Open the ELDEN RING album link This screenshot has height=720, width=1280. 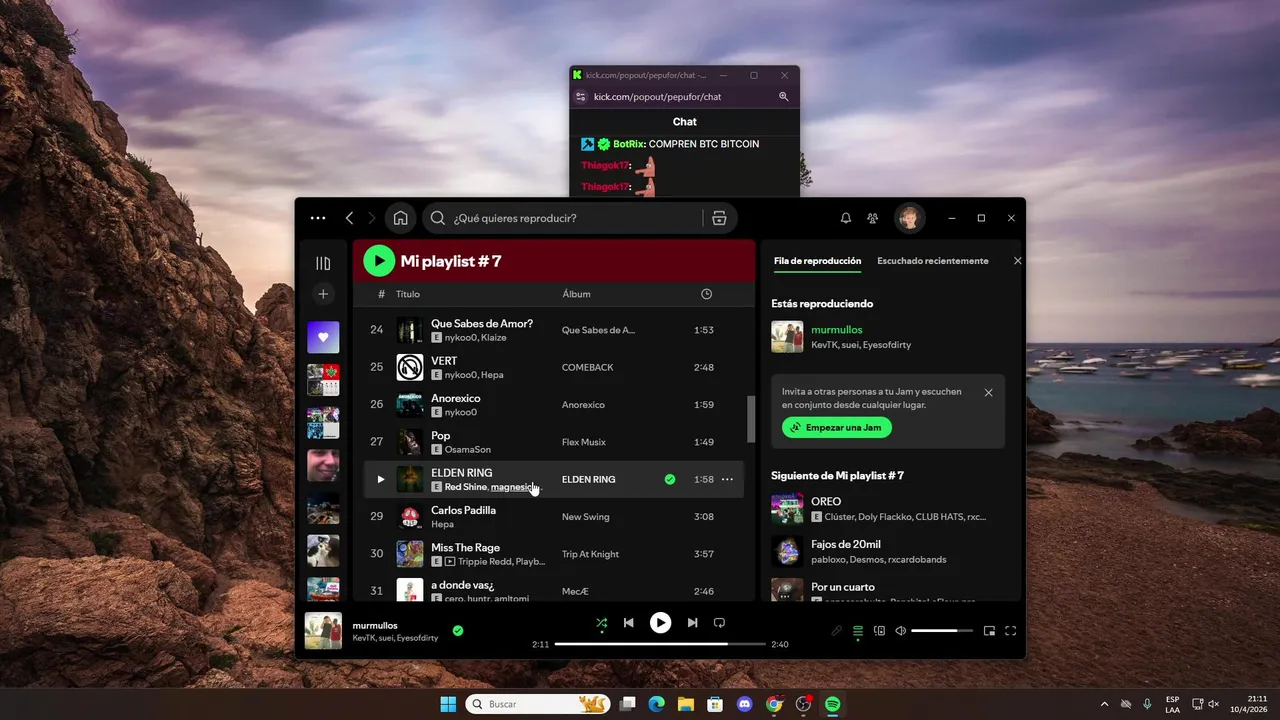tap(589, 479)
